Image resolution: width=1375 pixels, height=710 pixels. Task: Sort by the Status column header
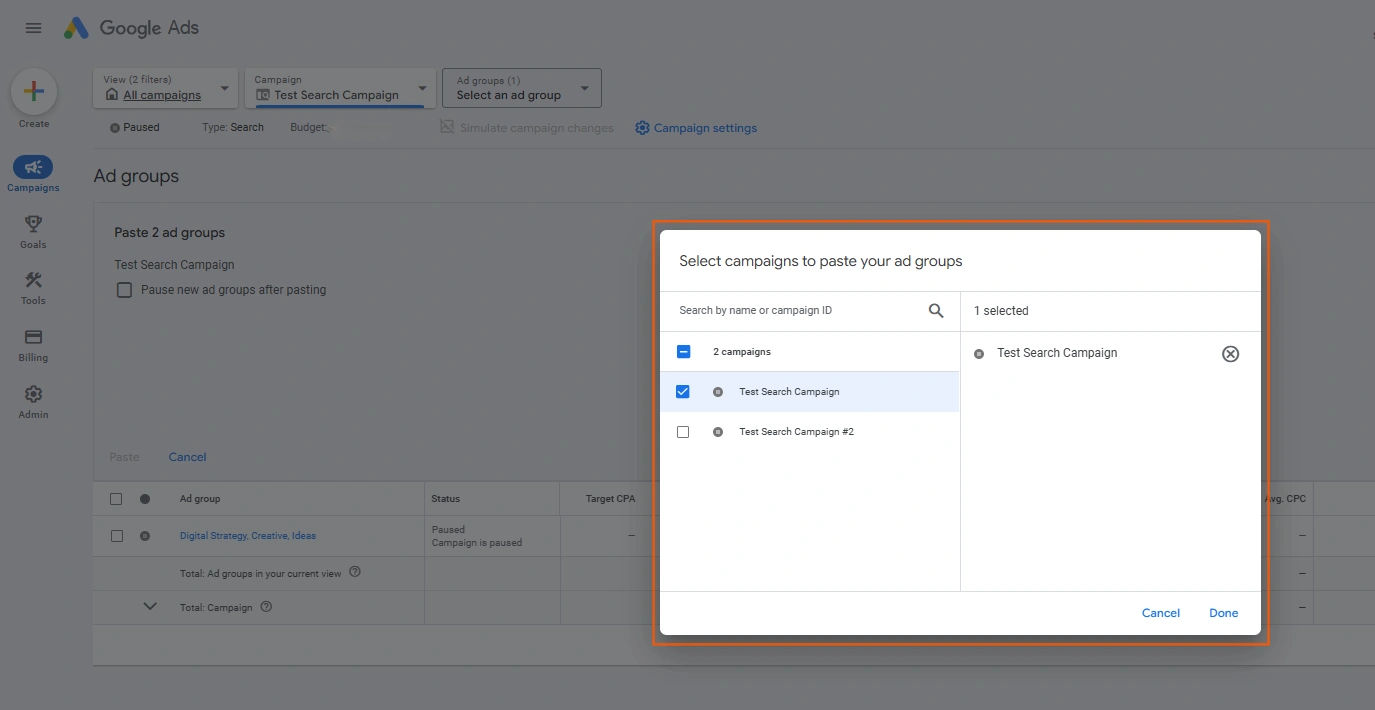point(446,499)
